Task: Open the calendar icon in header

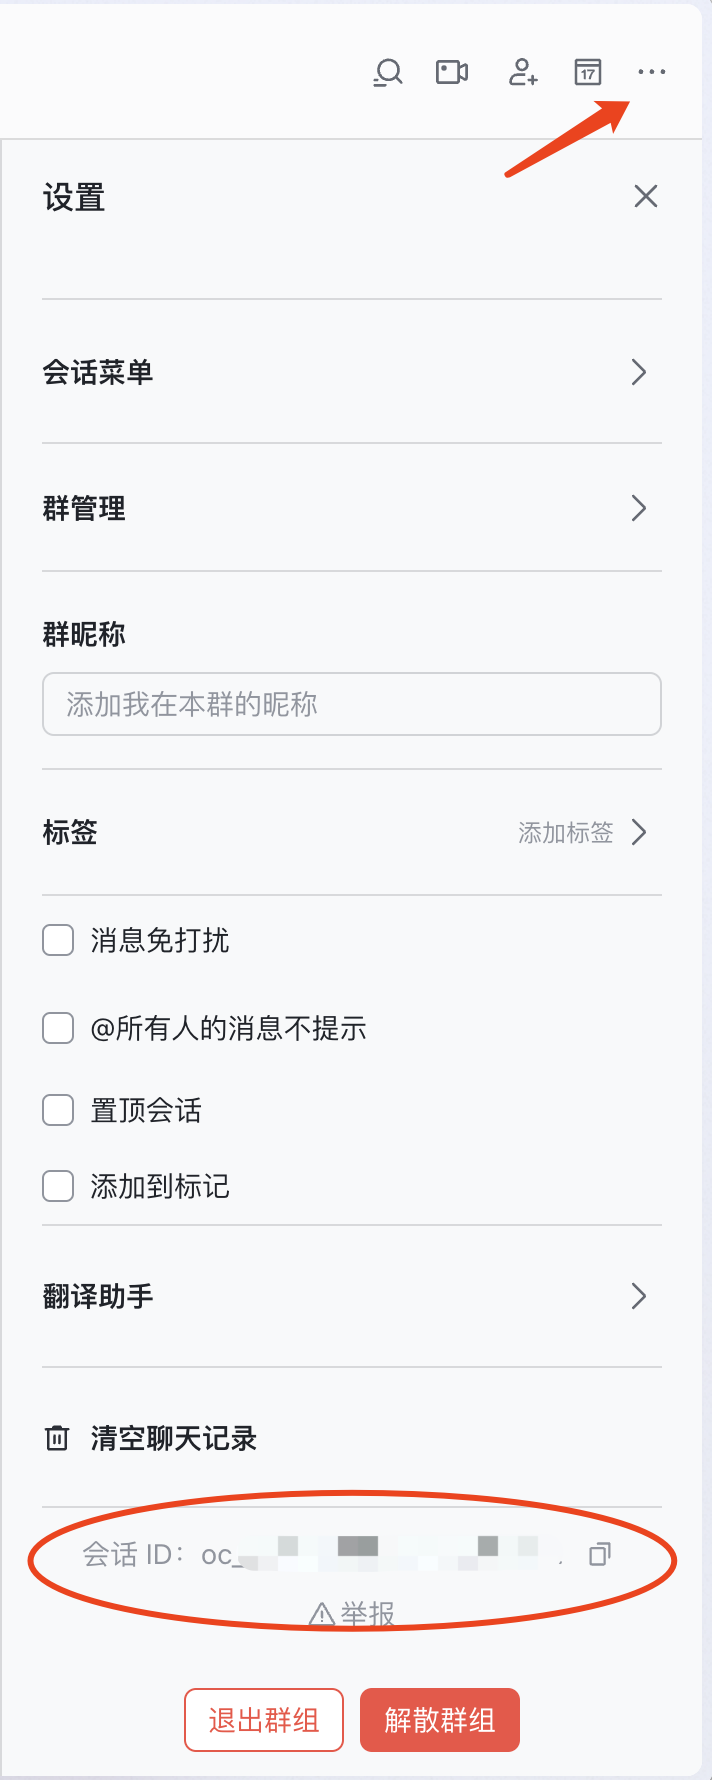Action: pyautogui.click(x=588, y=72)
